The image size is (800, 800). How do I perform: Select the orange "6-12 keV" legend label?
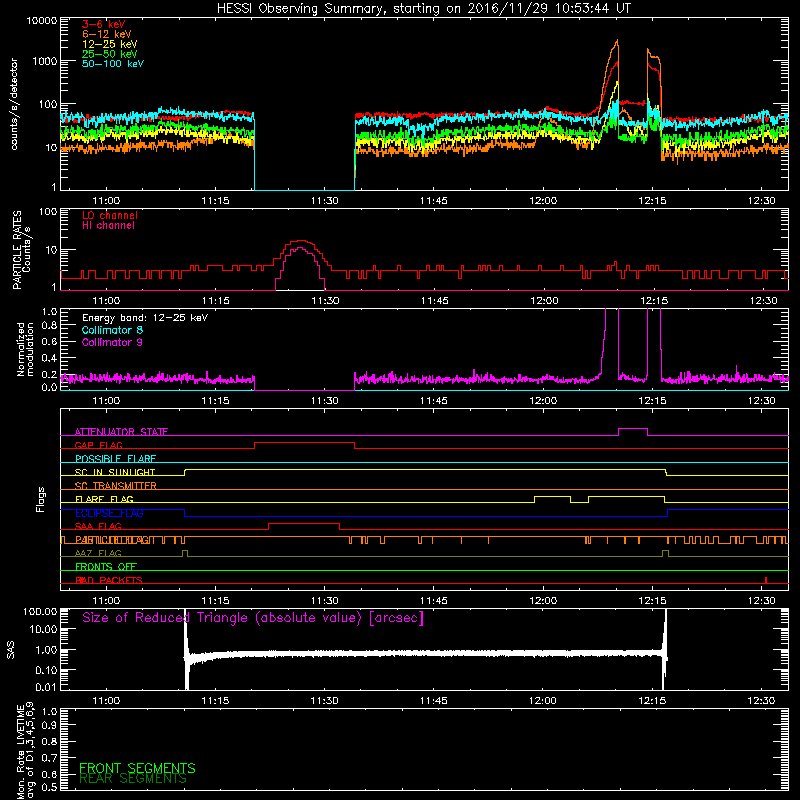pos(106,34)
